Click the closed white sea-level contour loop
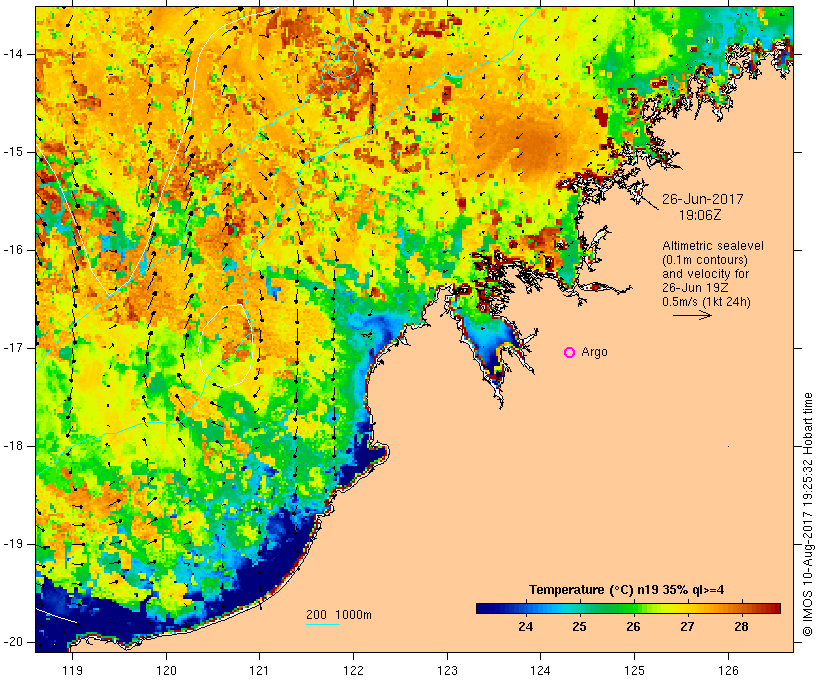Viewport: 820px width, 680px height. coord(226,345)
